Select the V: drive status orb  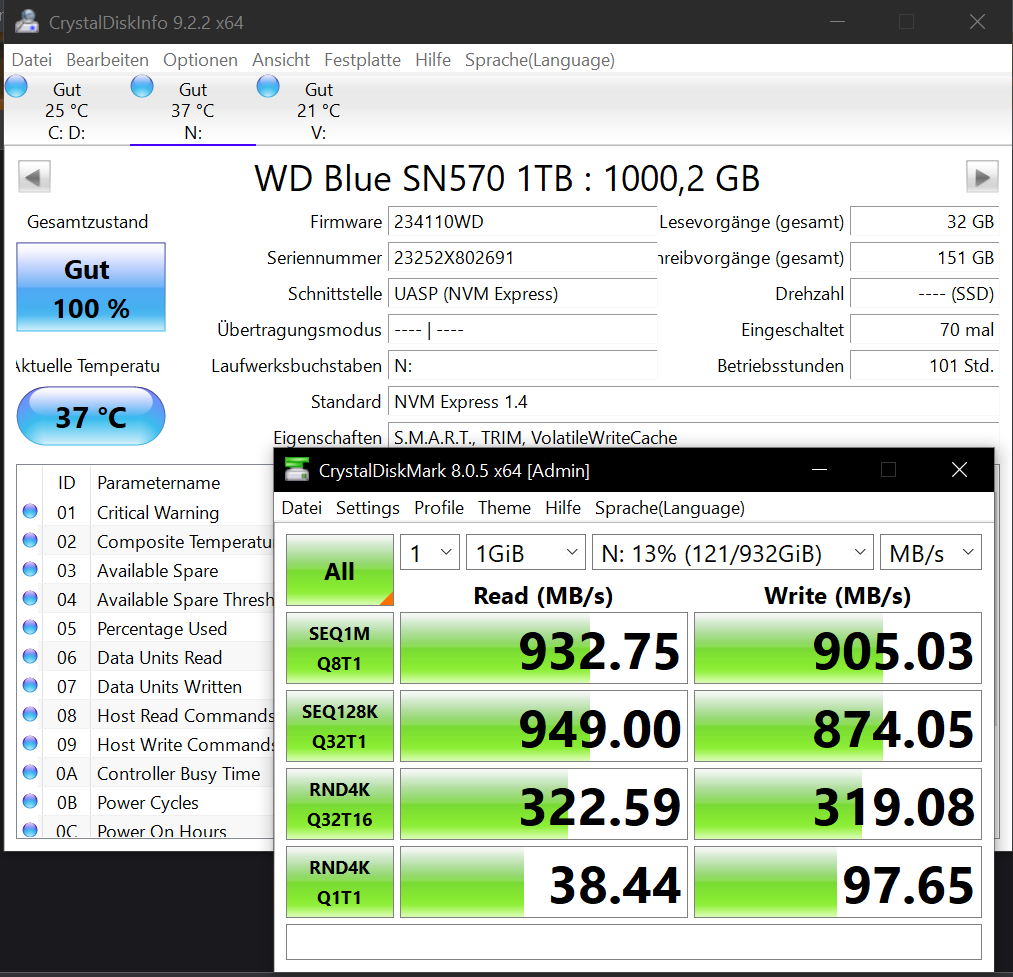point(268,86)
